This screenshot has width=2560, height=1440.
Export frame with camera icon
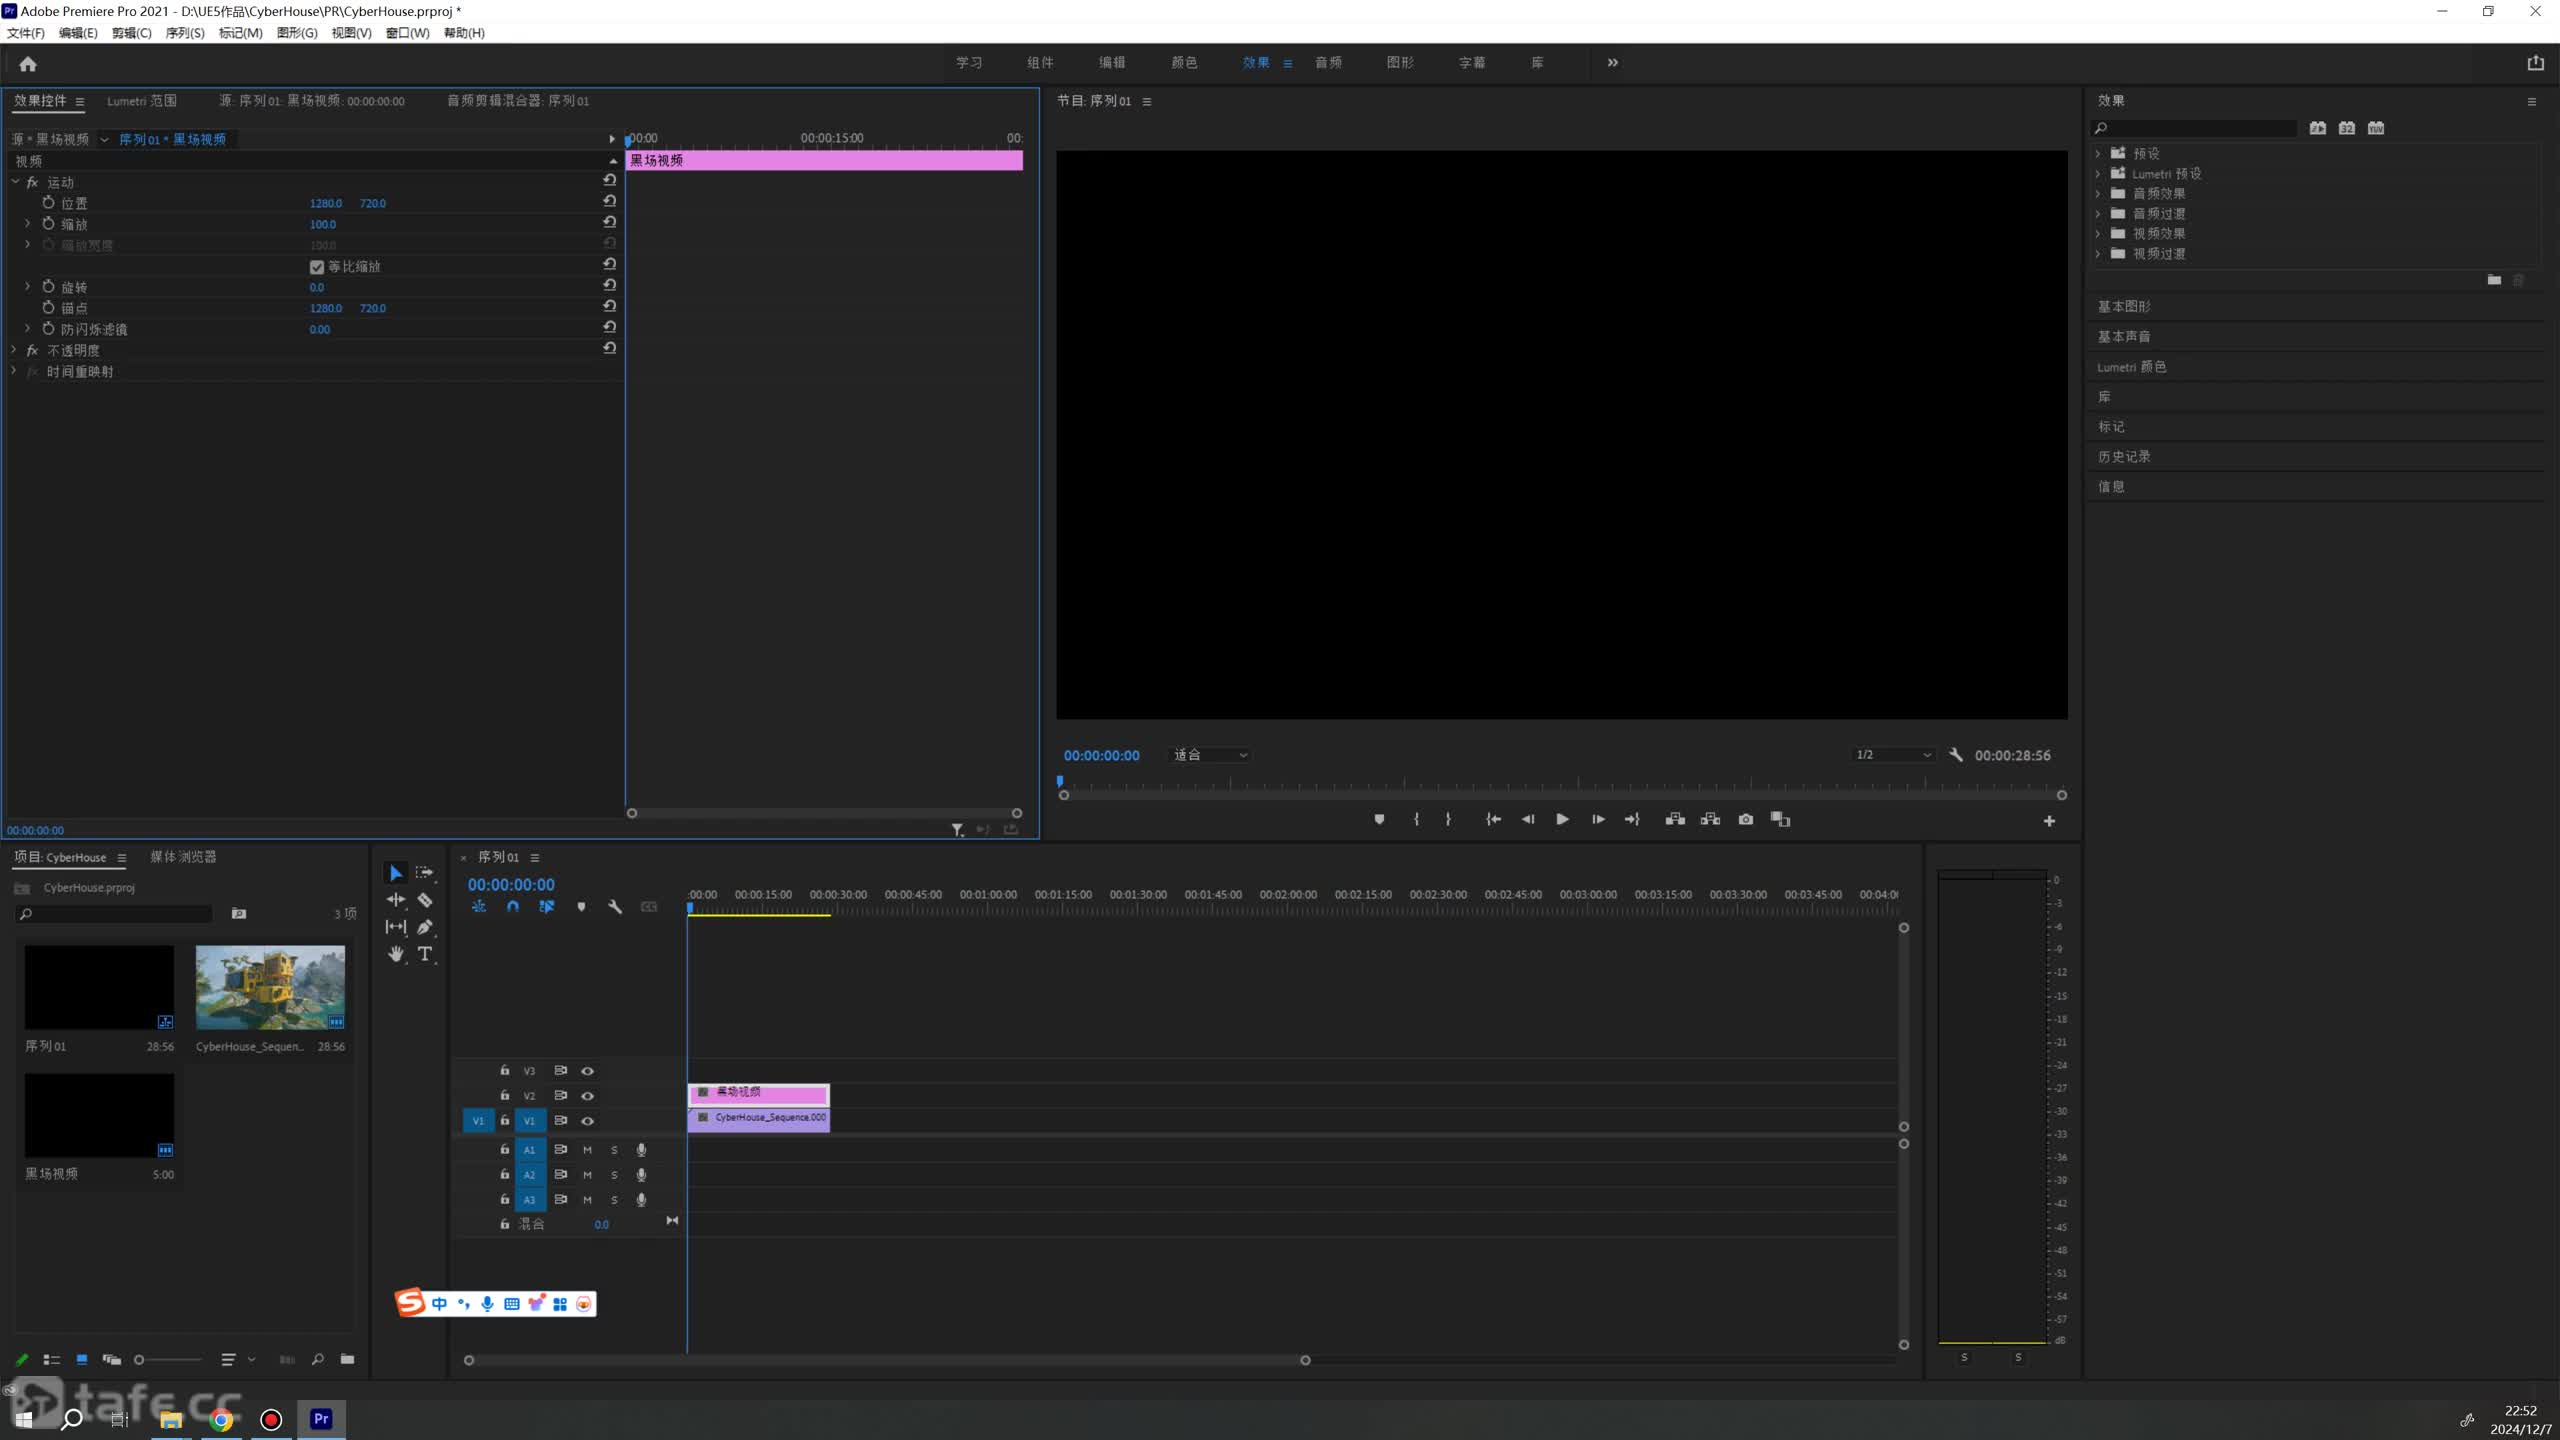(1746, 819)
